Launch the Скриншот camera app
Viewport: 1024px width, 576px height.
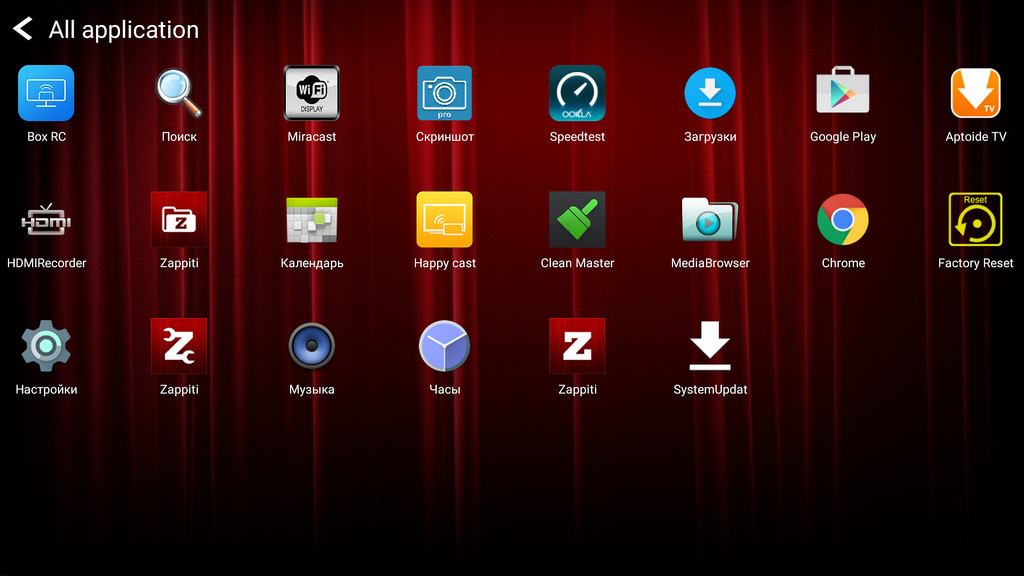pos(444,93)
